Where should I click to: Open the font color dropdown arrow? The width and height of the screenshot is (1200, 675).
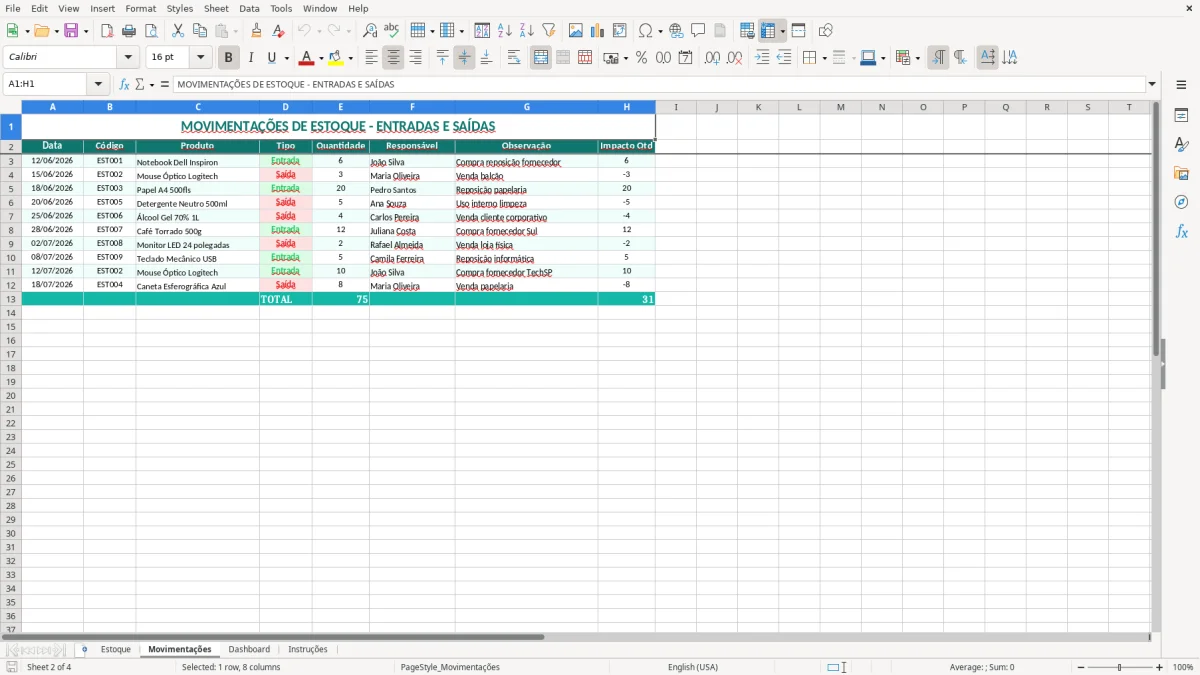[321, 59]
